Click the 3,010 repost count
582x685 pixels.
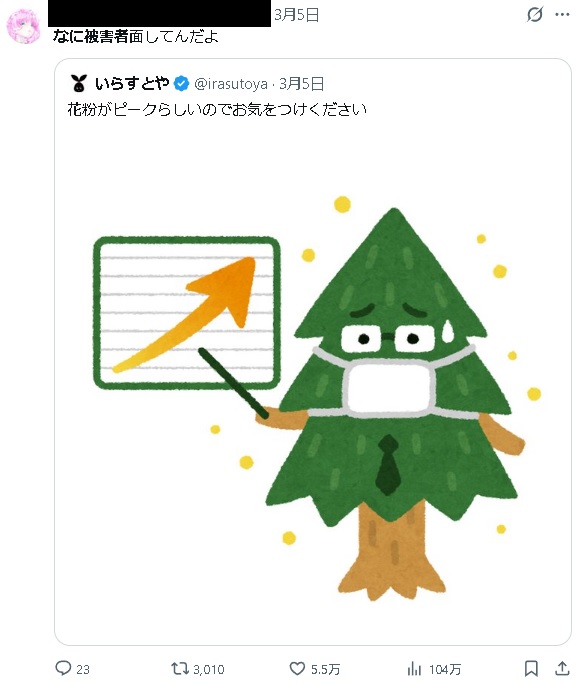[209, 669]
